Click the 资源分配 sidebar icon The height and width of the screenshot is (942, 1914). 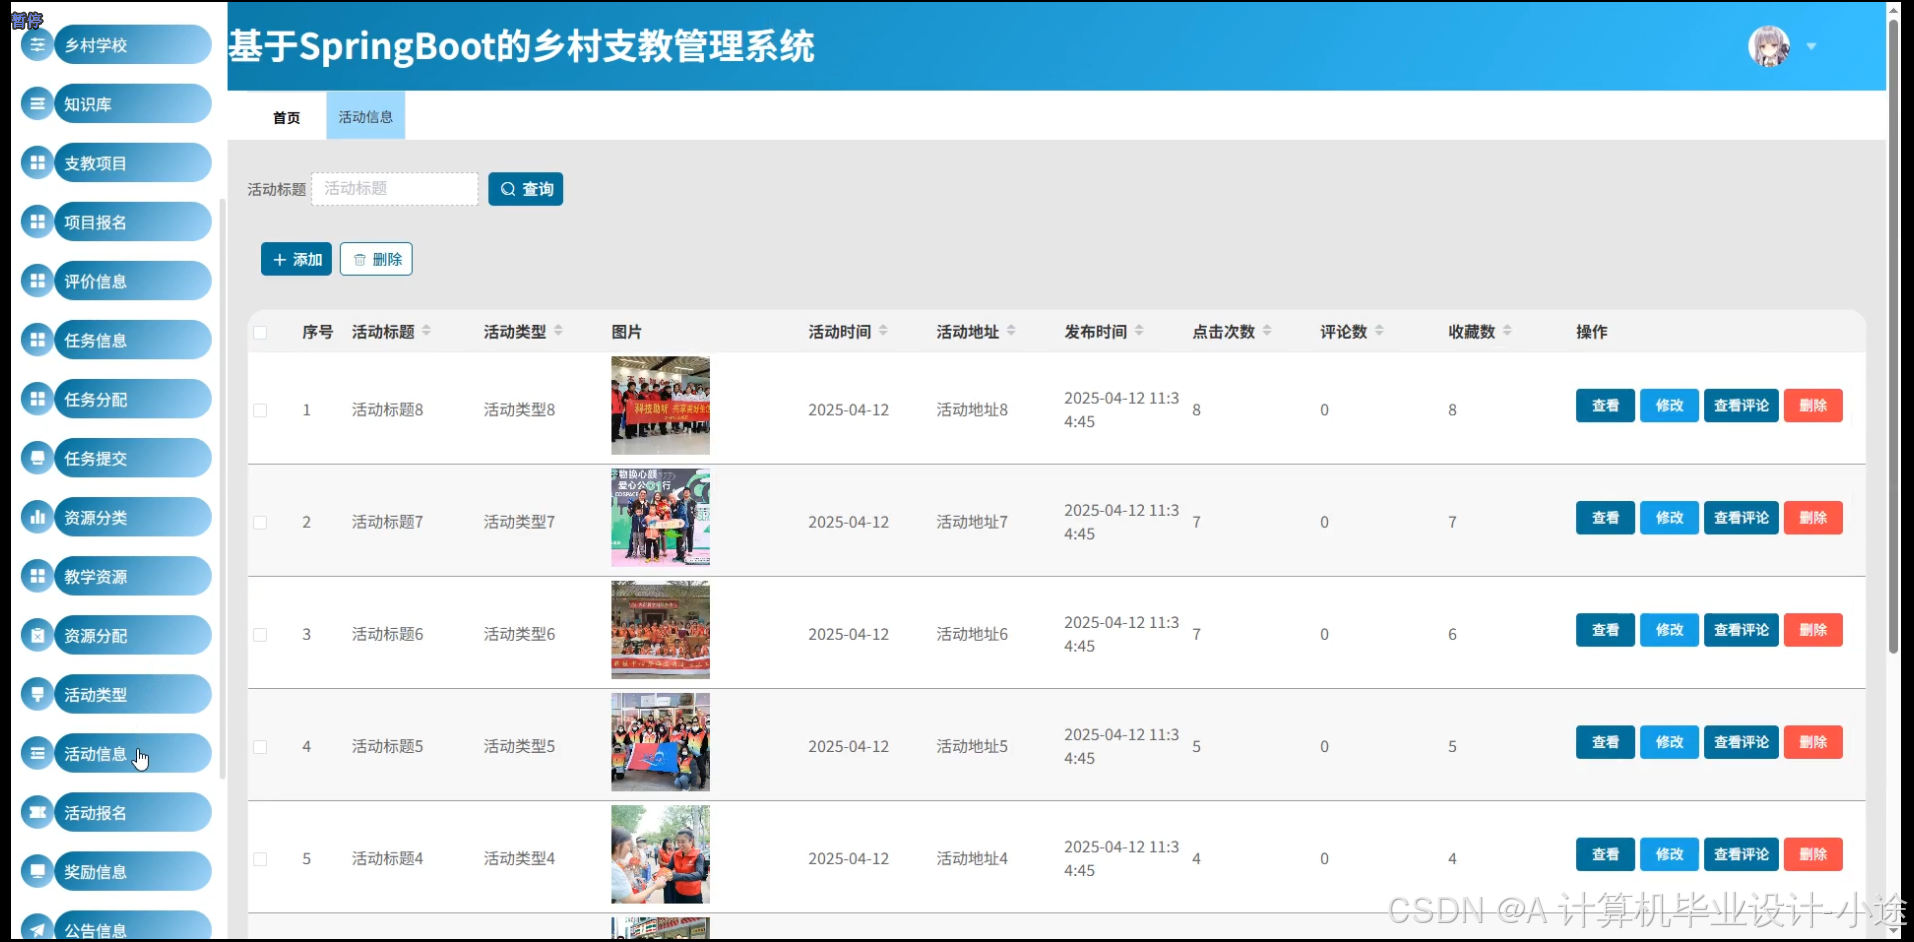point(37,635)
